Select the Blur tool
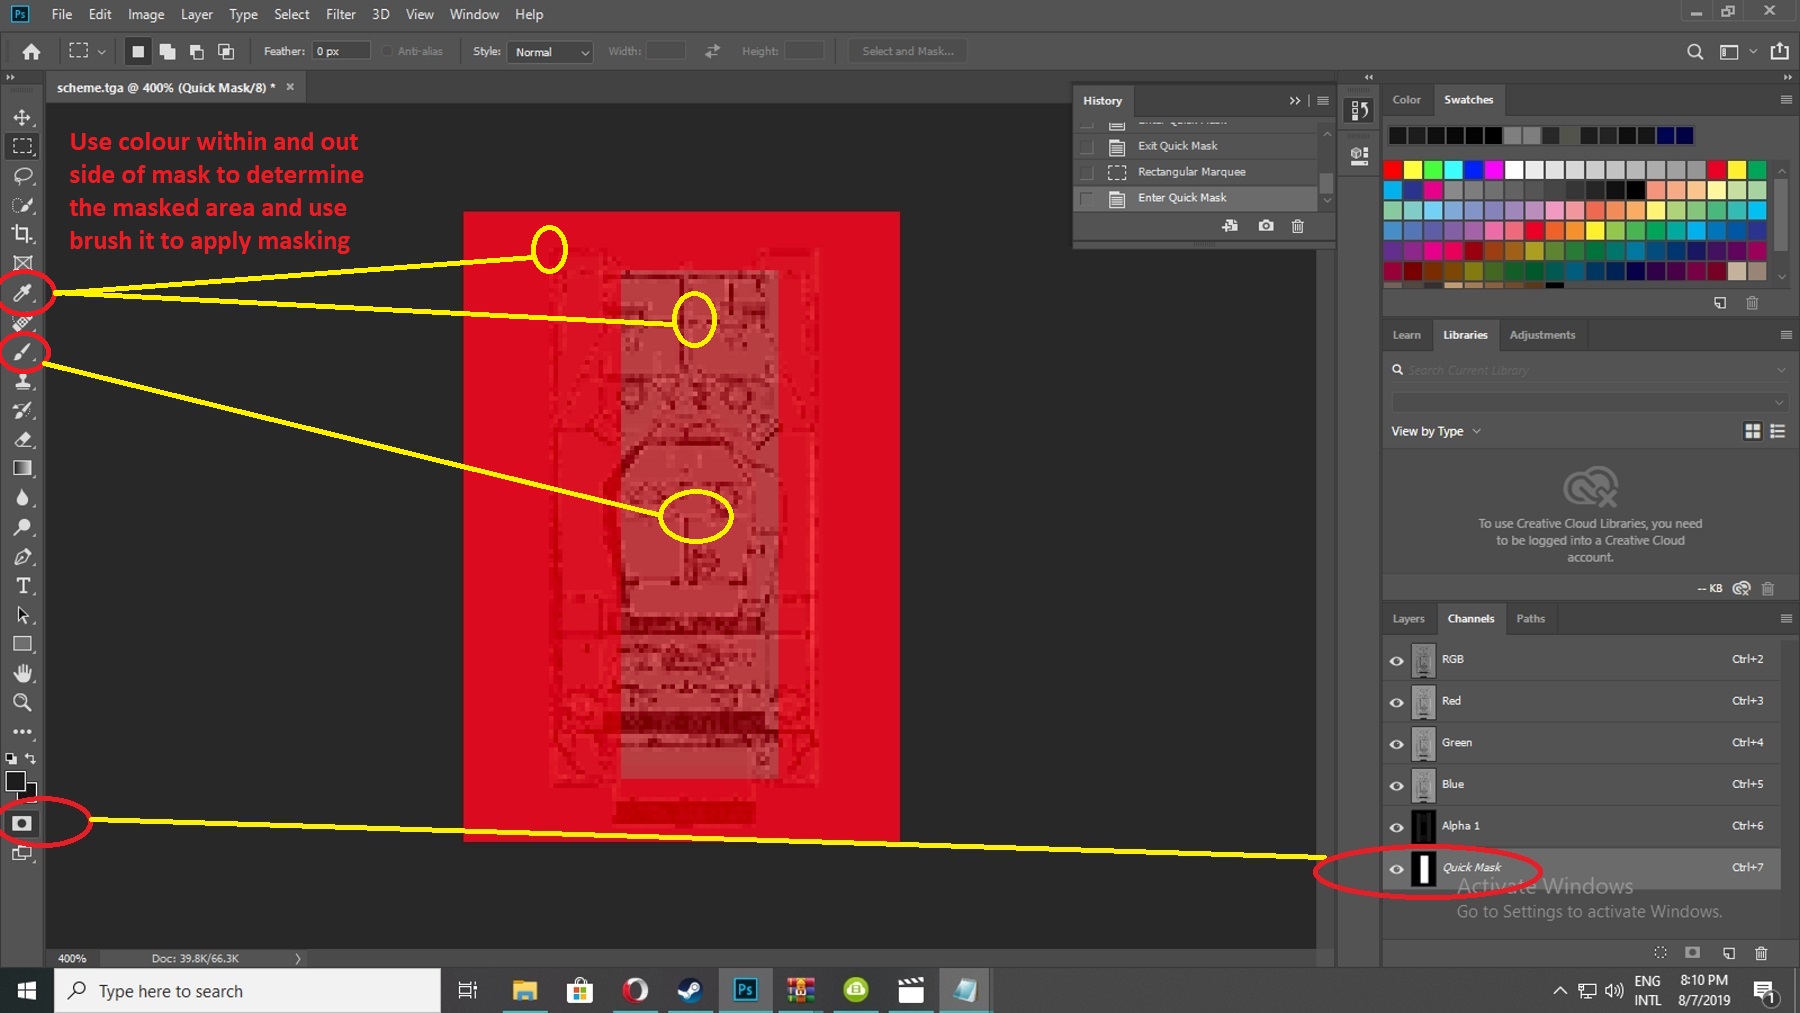 tap(22, 498)
